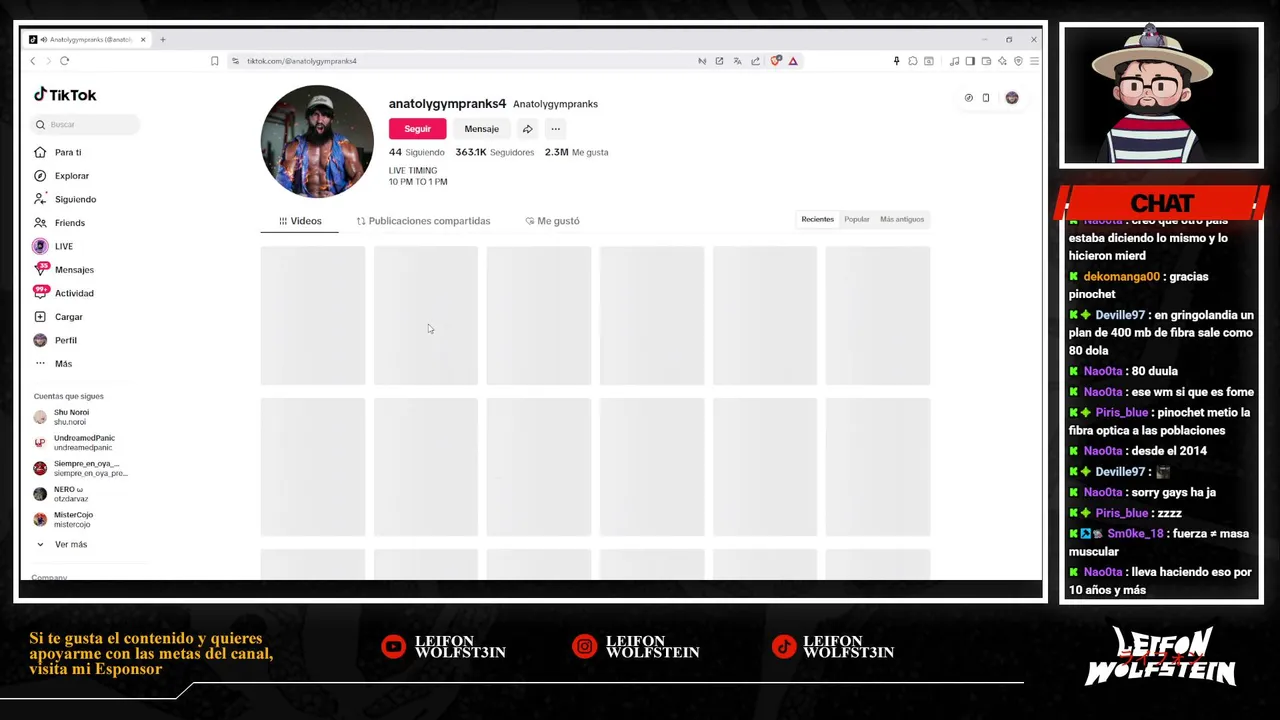The image size is (1280, 720).
Task: Click 2.3M Me gusta text
Action: (576, 152)
